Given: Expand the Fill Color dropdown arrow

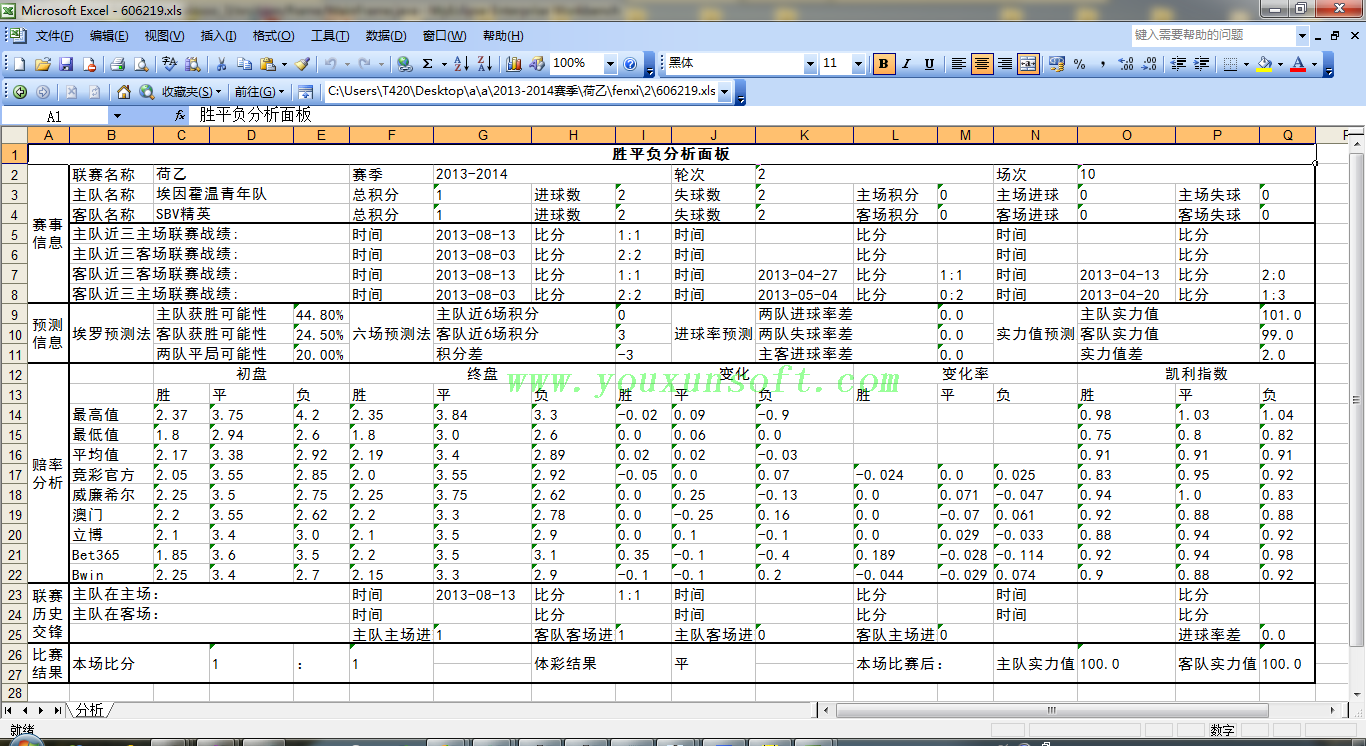Looking at the screenshot, I should click(1280, 64).
